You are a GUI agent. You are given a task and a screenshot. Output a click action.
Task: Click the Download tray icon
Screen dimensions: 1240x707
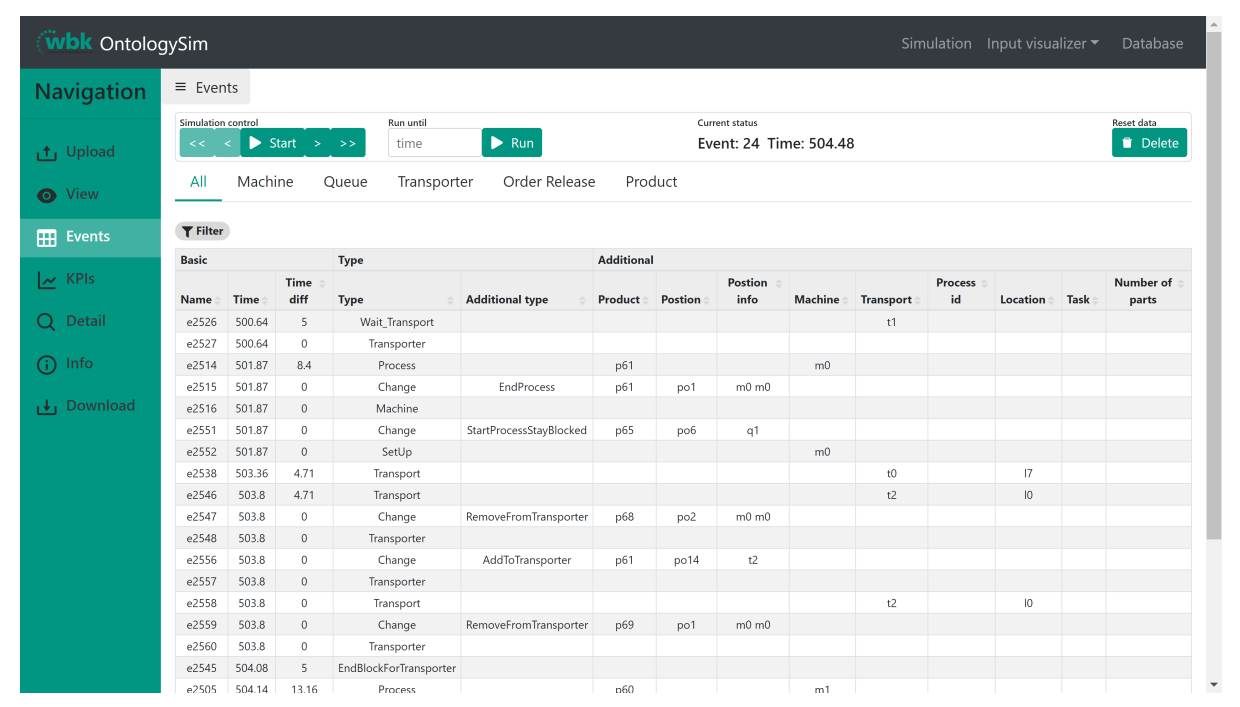pos(47,407)
